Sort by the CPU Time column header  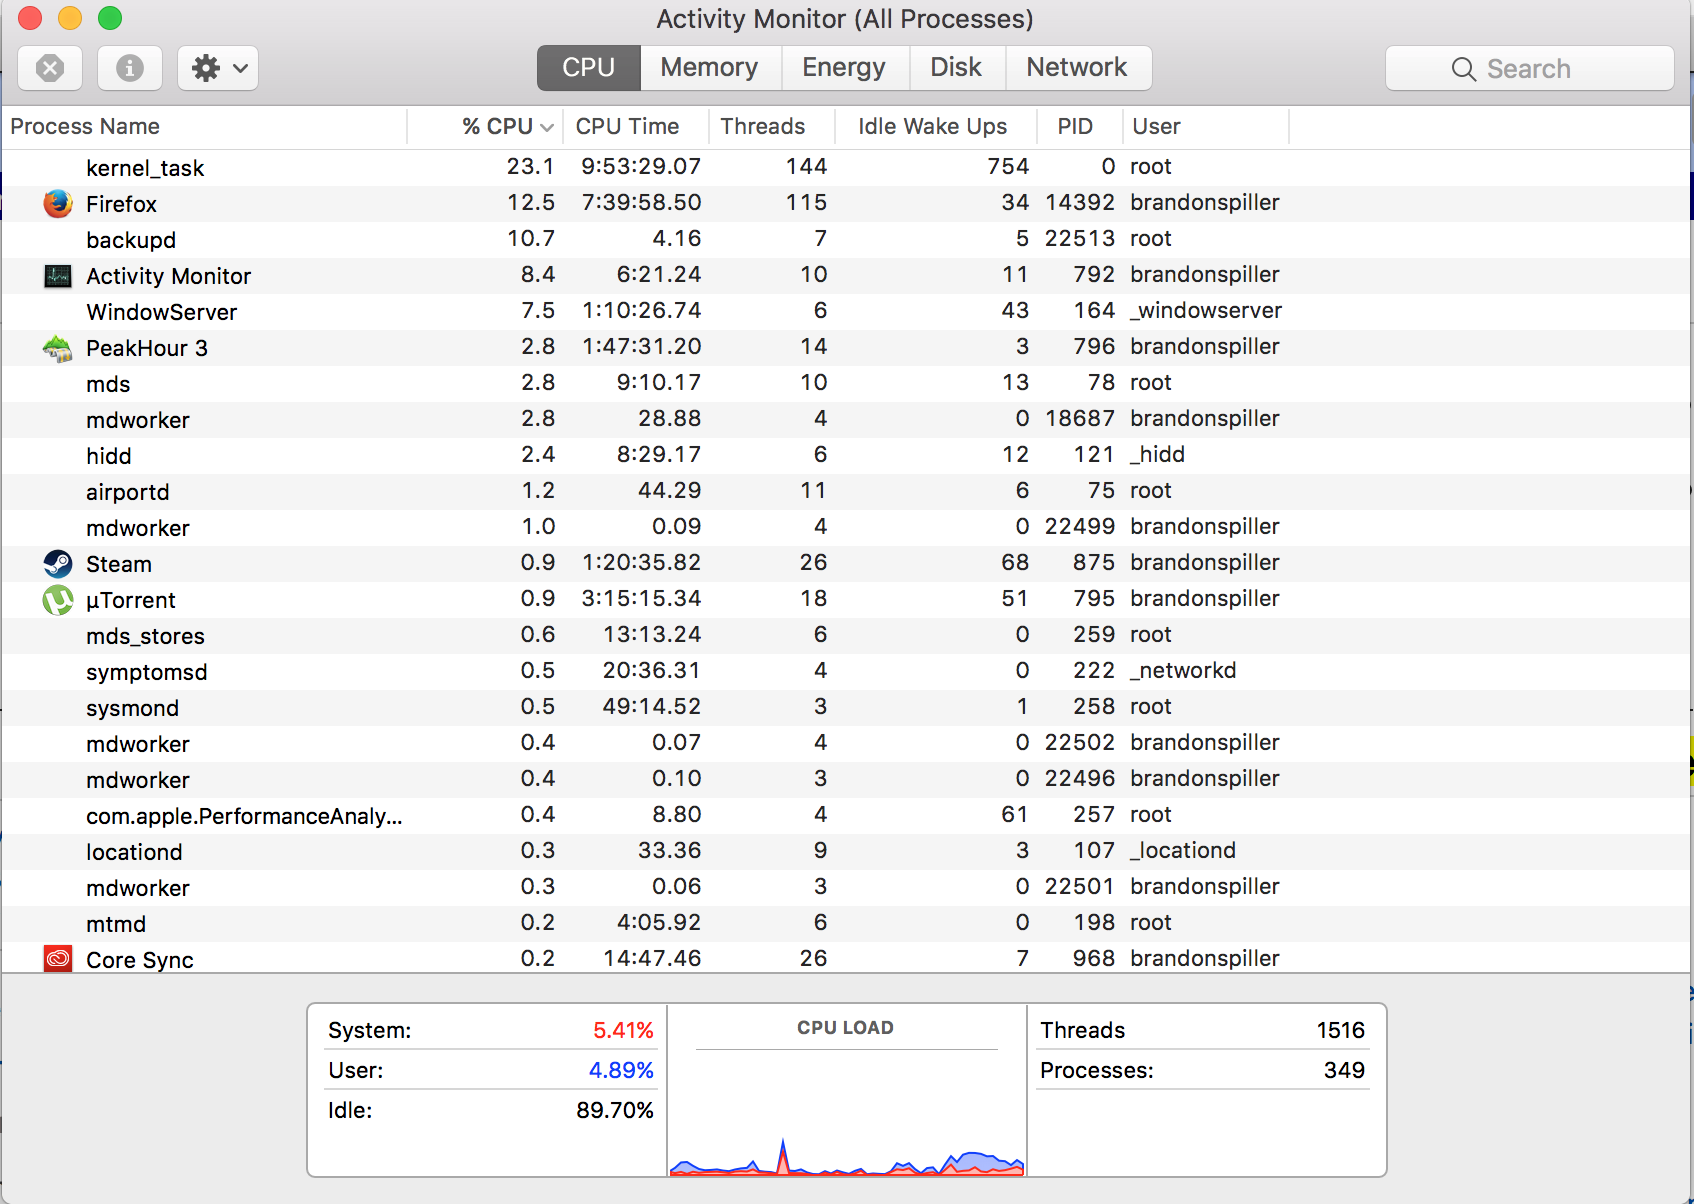tap(636, 127)
